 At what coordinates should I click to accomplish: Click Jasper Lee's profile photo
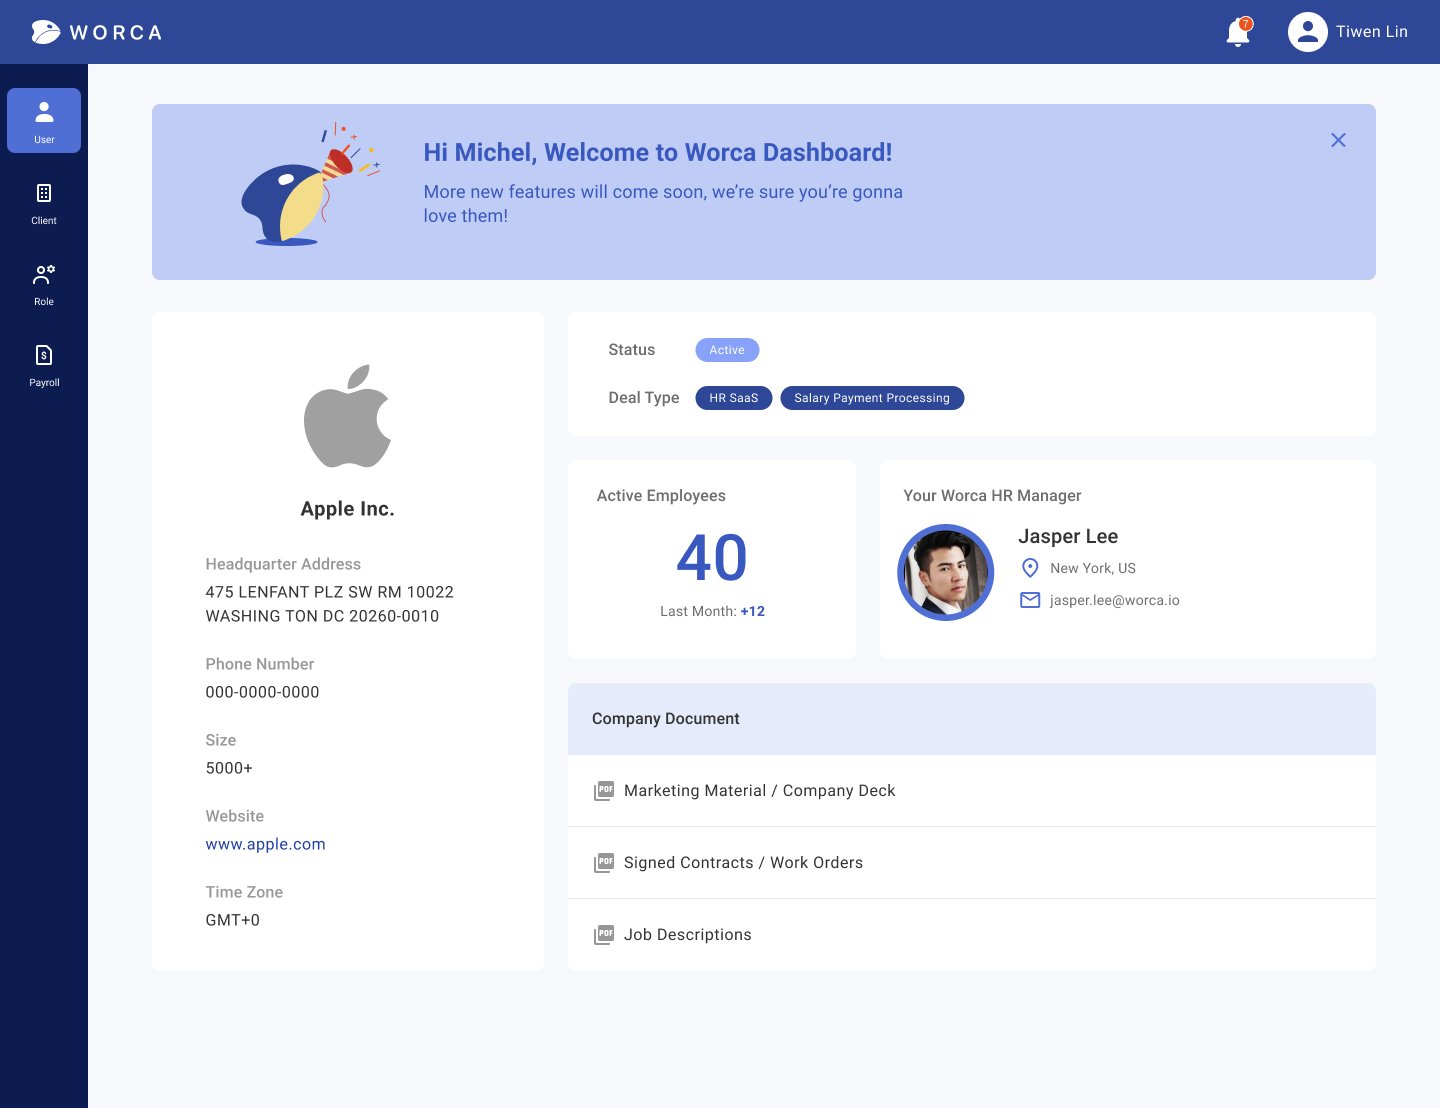946,572
